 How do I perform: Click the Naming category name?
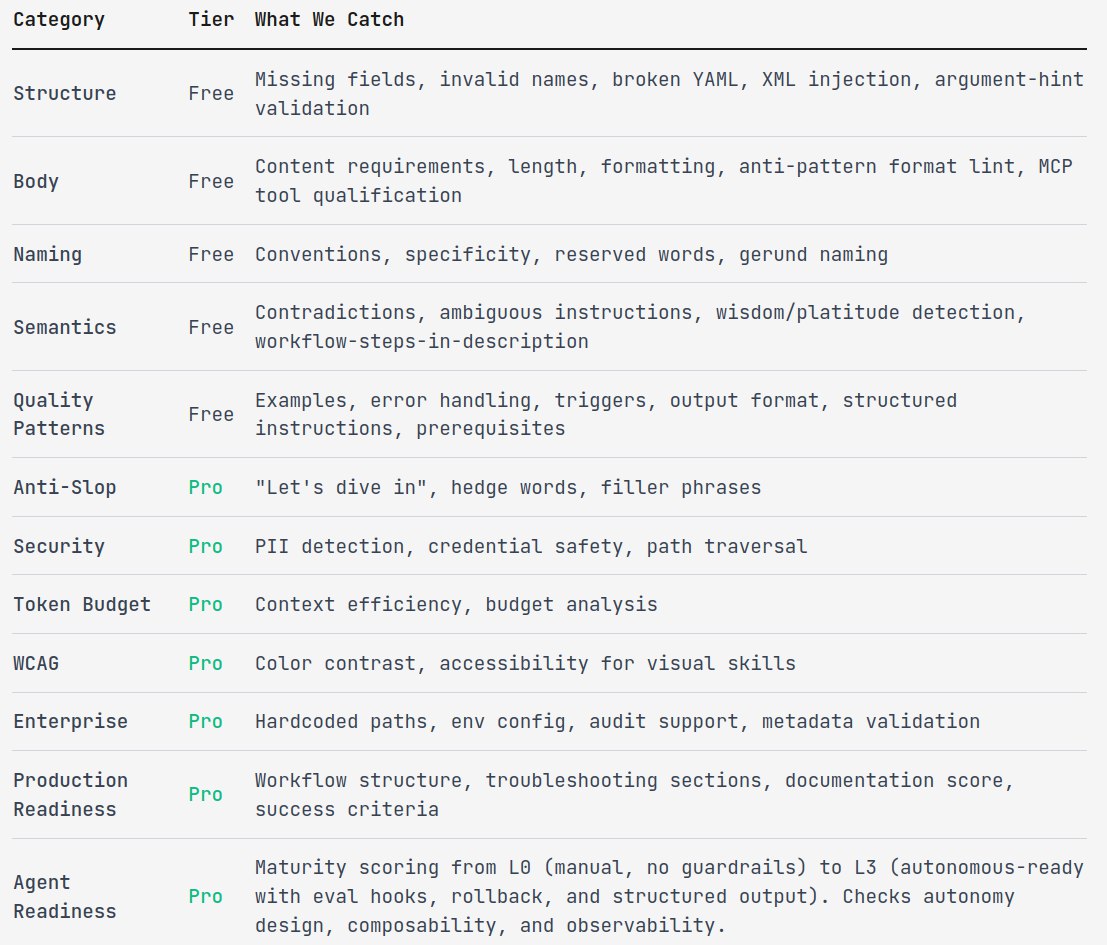pos(47,254)
